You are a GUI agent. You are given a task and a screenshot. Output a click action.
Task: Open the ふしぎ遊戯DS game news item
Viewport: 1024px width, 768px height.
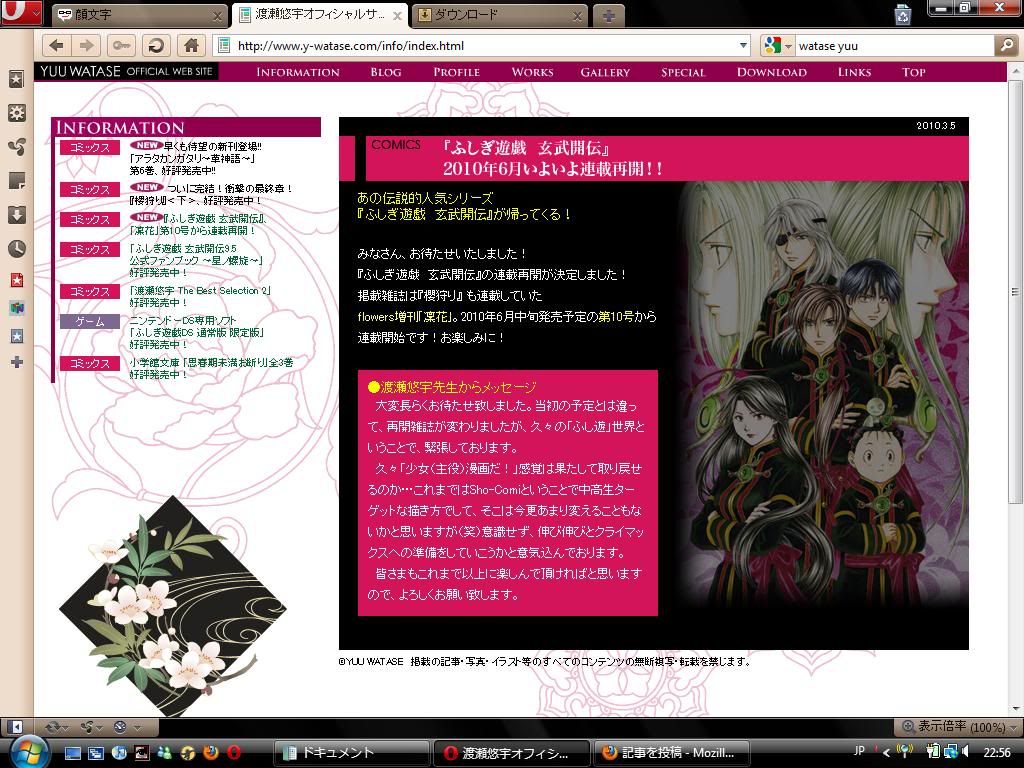pyautogui.click(x=197, y=332)
